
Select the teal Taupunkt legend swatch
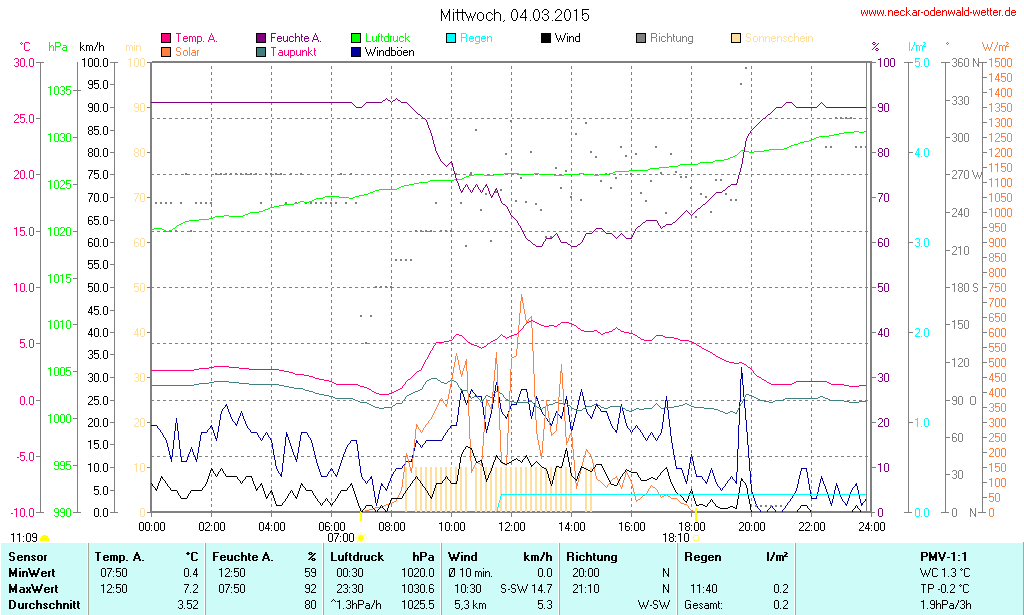pyautogui.click(x=261, y=52)
